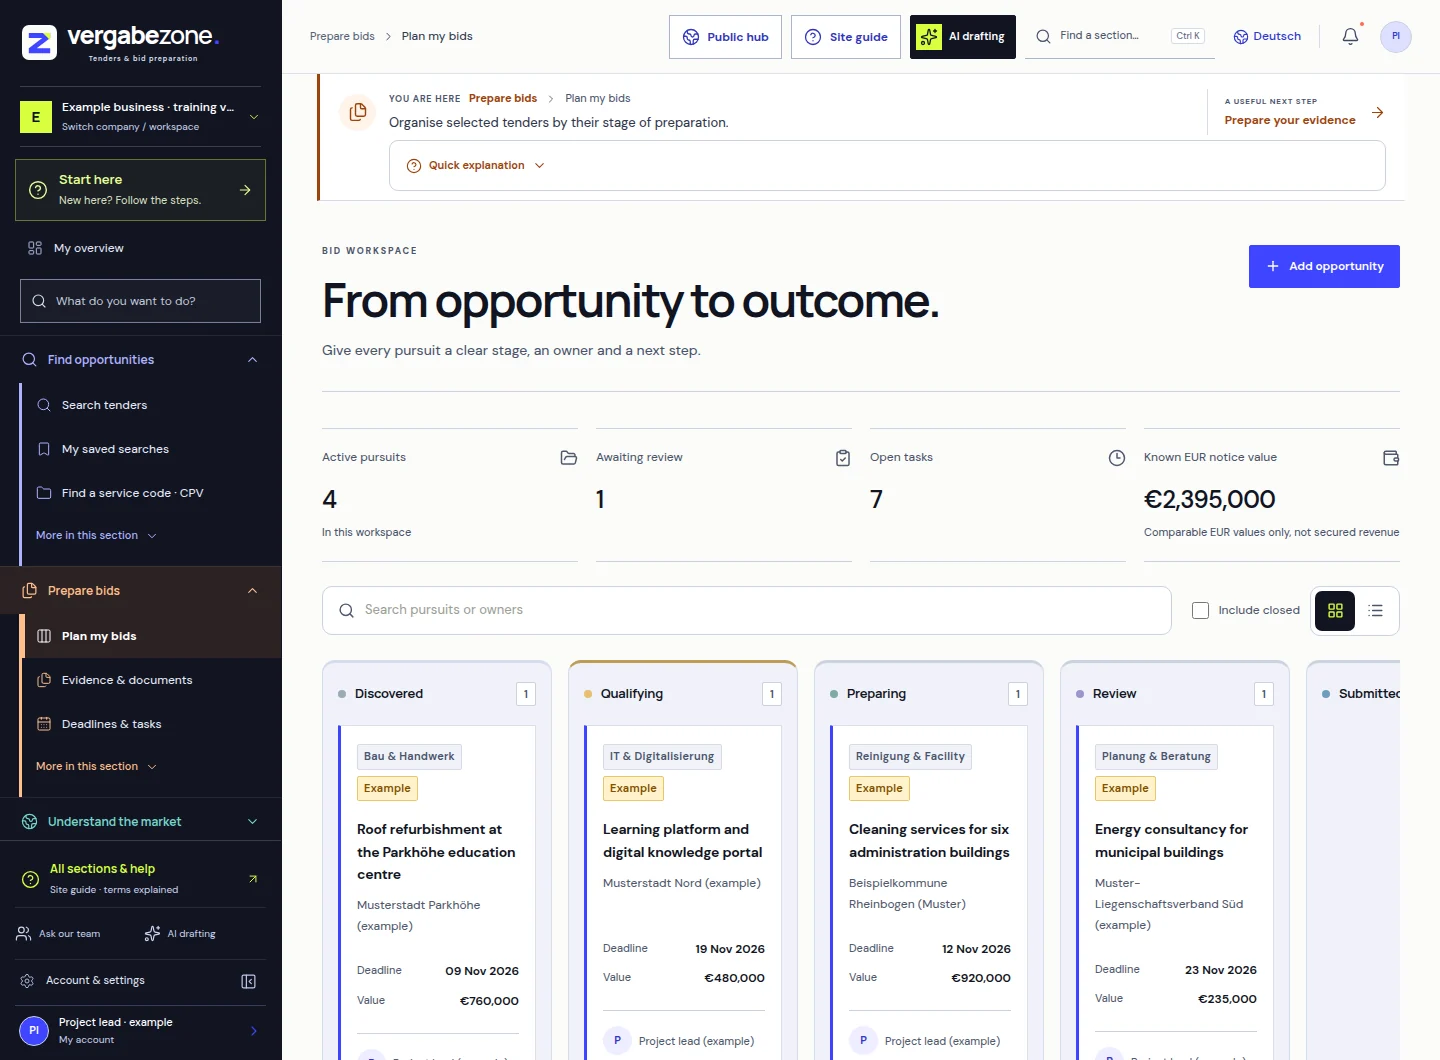Open My saved searches
This screenshot has width=1440, height=1060.
pos(150,449)
